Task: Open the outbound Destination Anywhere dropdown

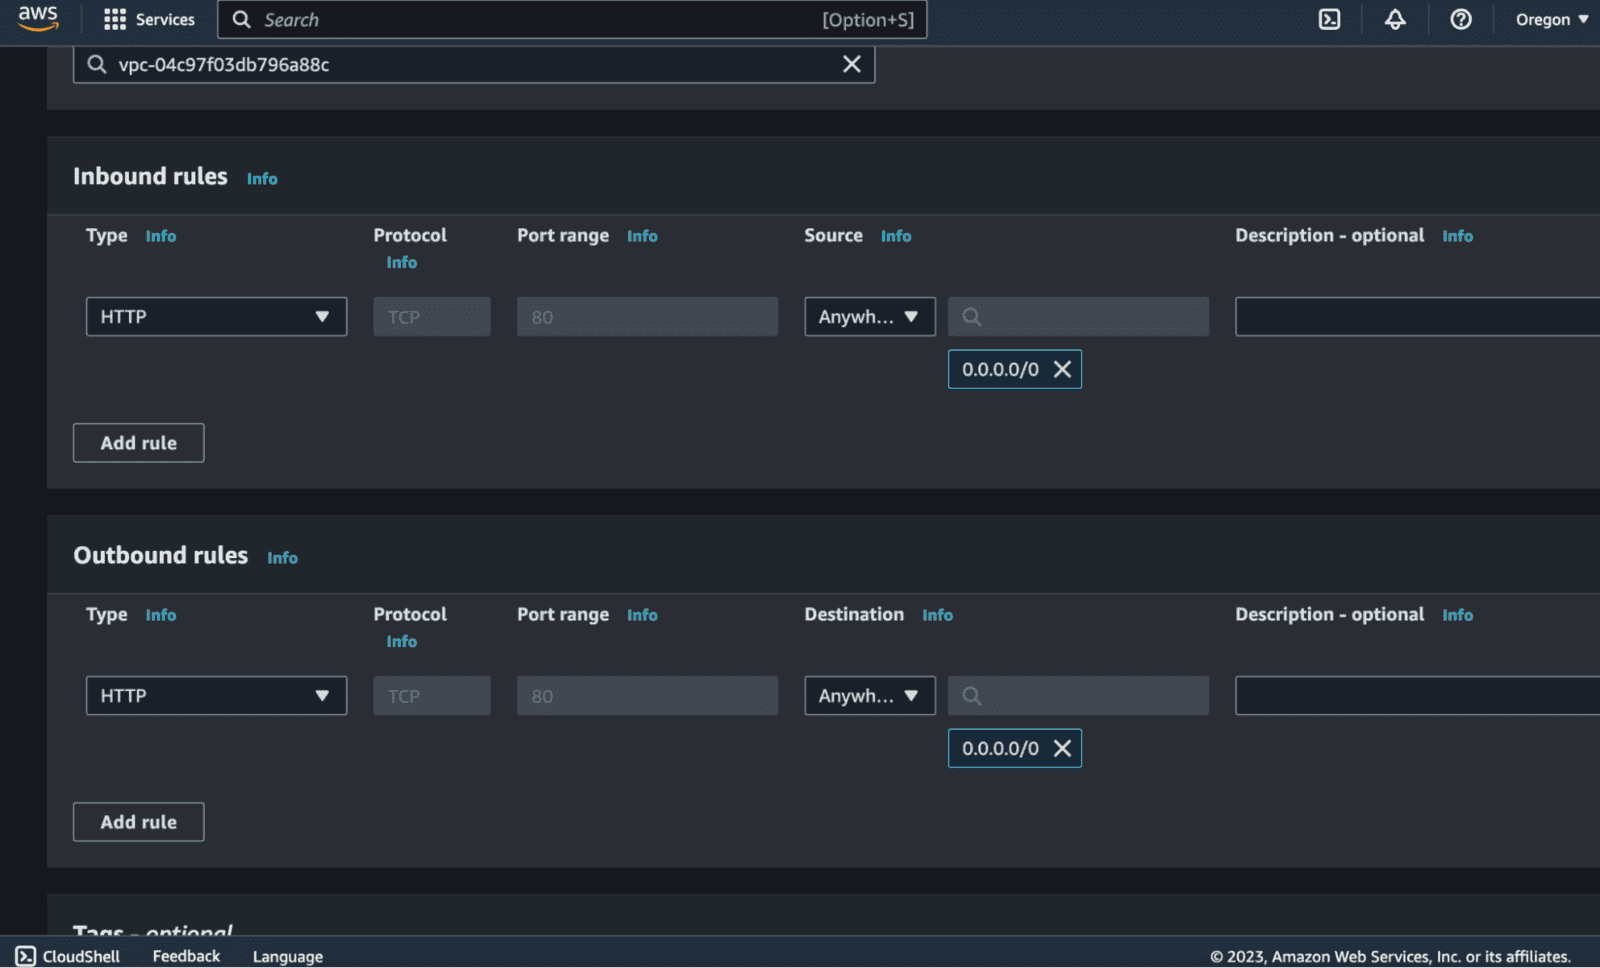Action: [x=868, y=695]
